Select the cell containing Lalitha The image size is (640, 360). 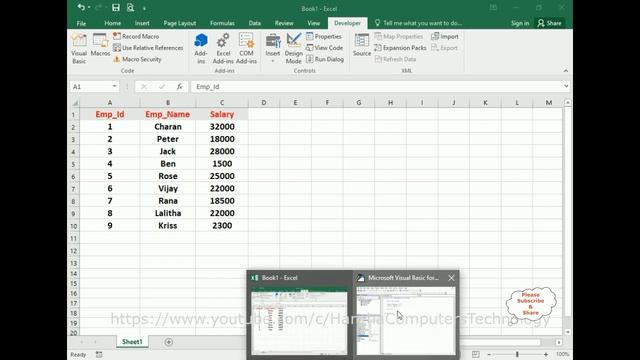(168, 213)
